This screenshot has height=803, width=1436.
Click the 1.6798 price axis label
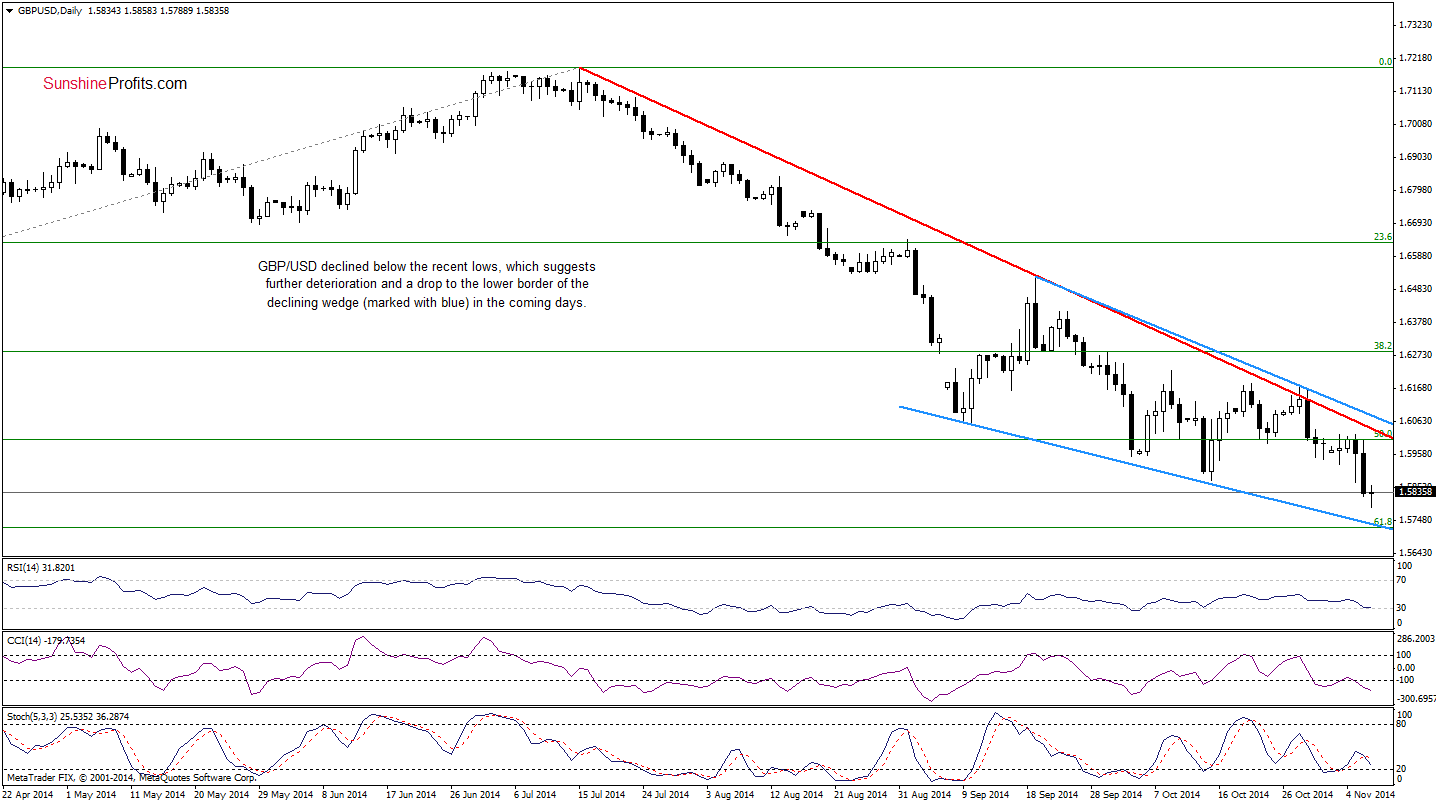tap(1415, 189)
